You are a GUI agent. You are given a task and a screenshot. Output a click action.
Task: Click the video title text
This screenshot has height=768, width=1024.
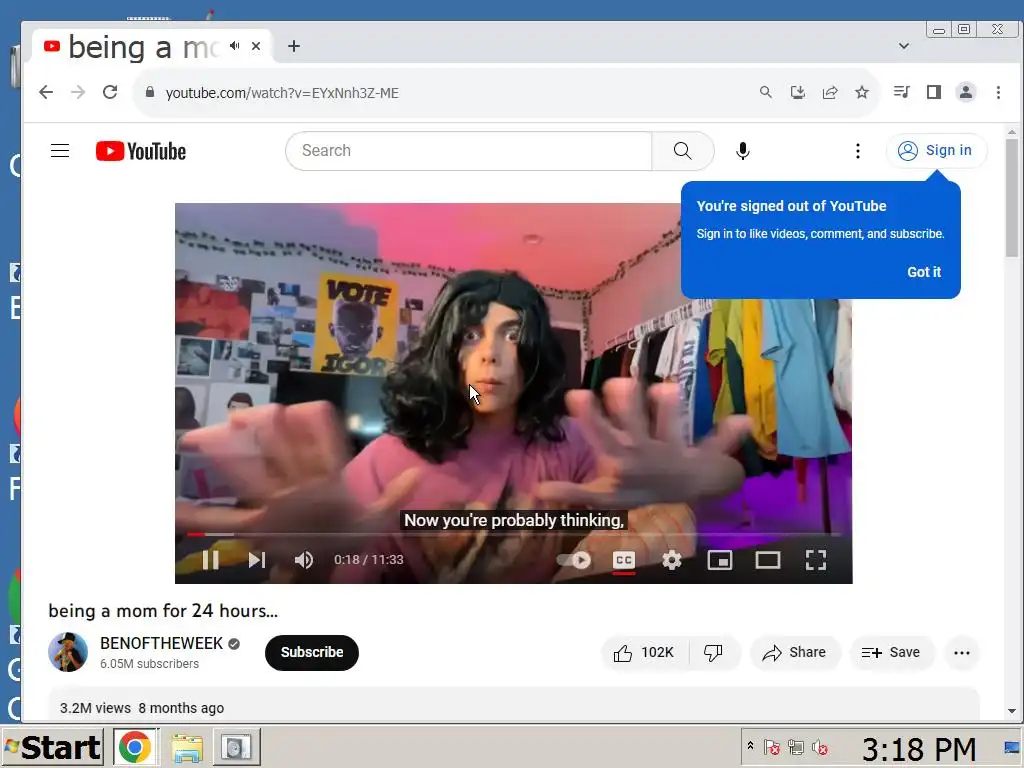coord(163,611)
